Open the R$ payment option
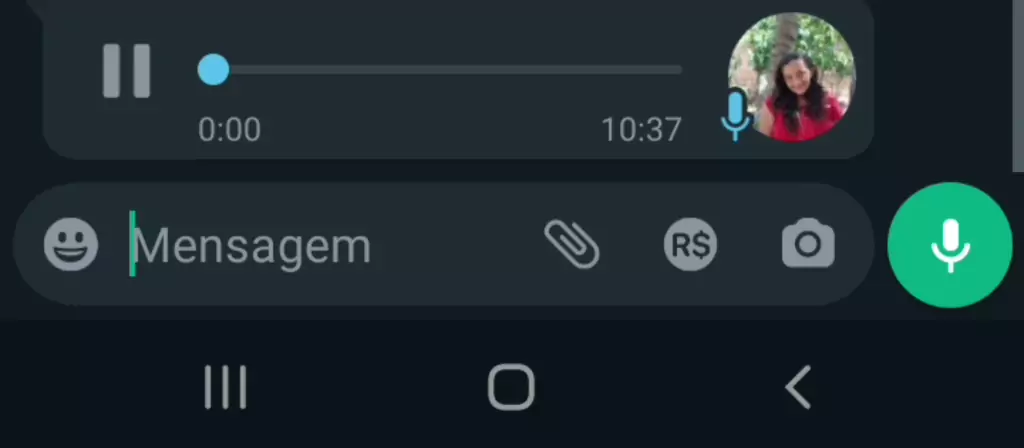This screenshot has width=1024, height=448. point(690,244)
